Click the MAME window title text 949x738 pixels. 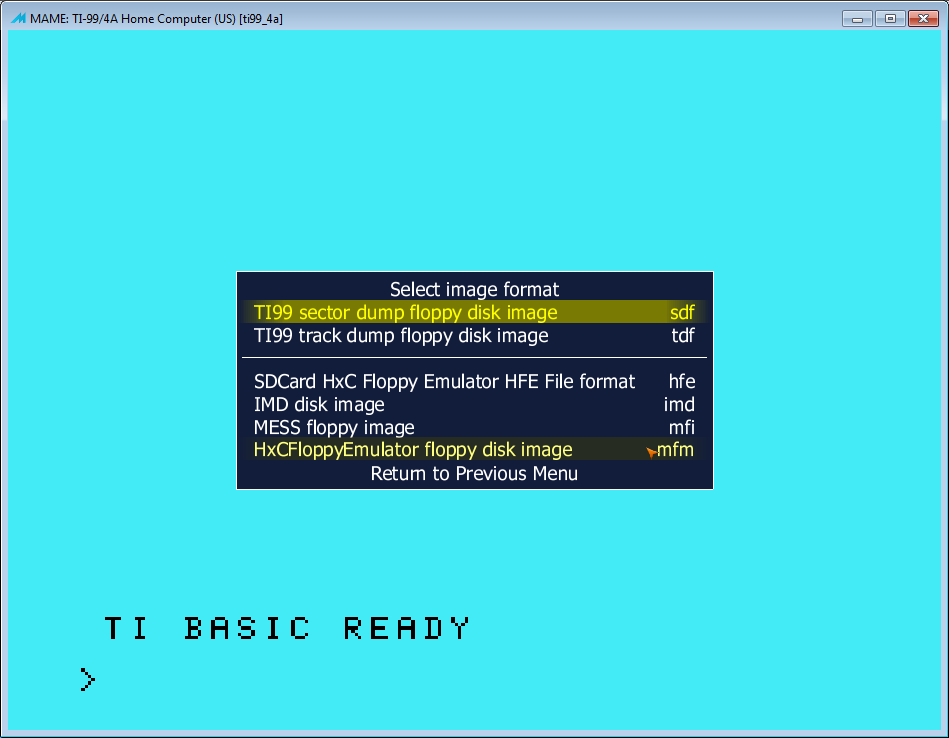point(156,19)
